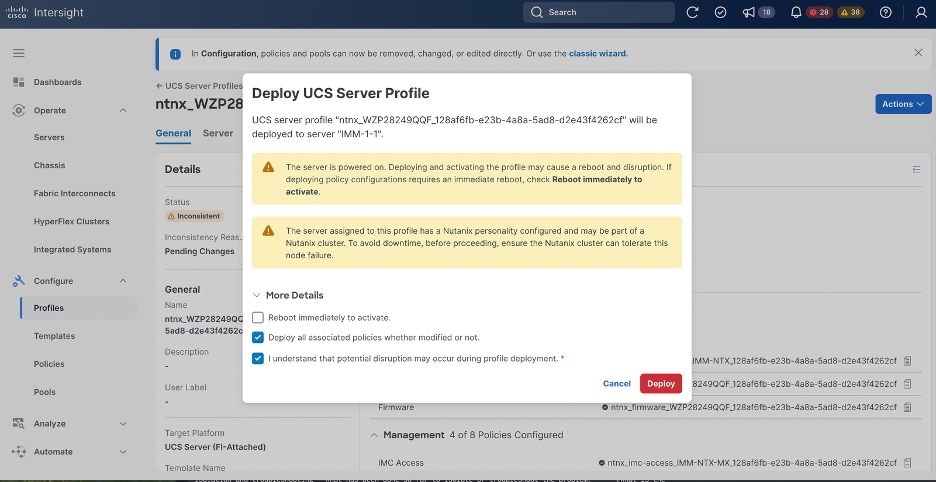This screenshot has width=936, height=482.
Task: Collapse the Operate sidebar group
Action: (123, 110)
